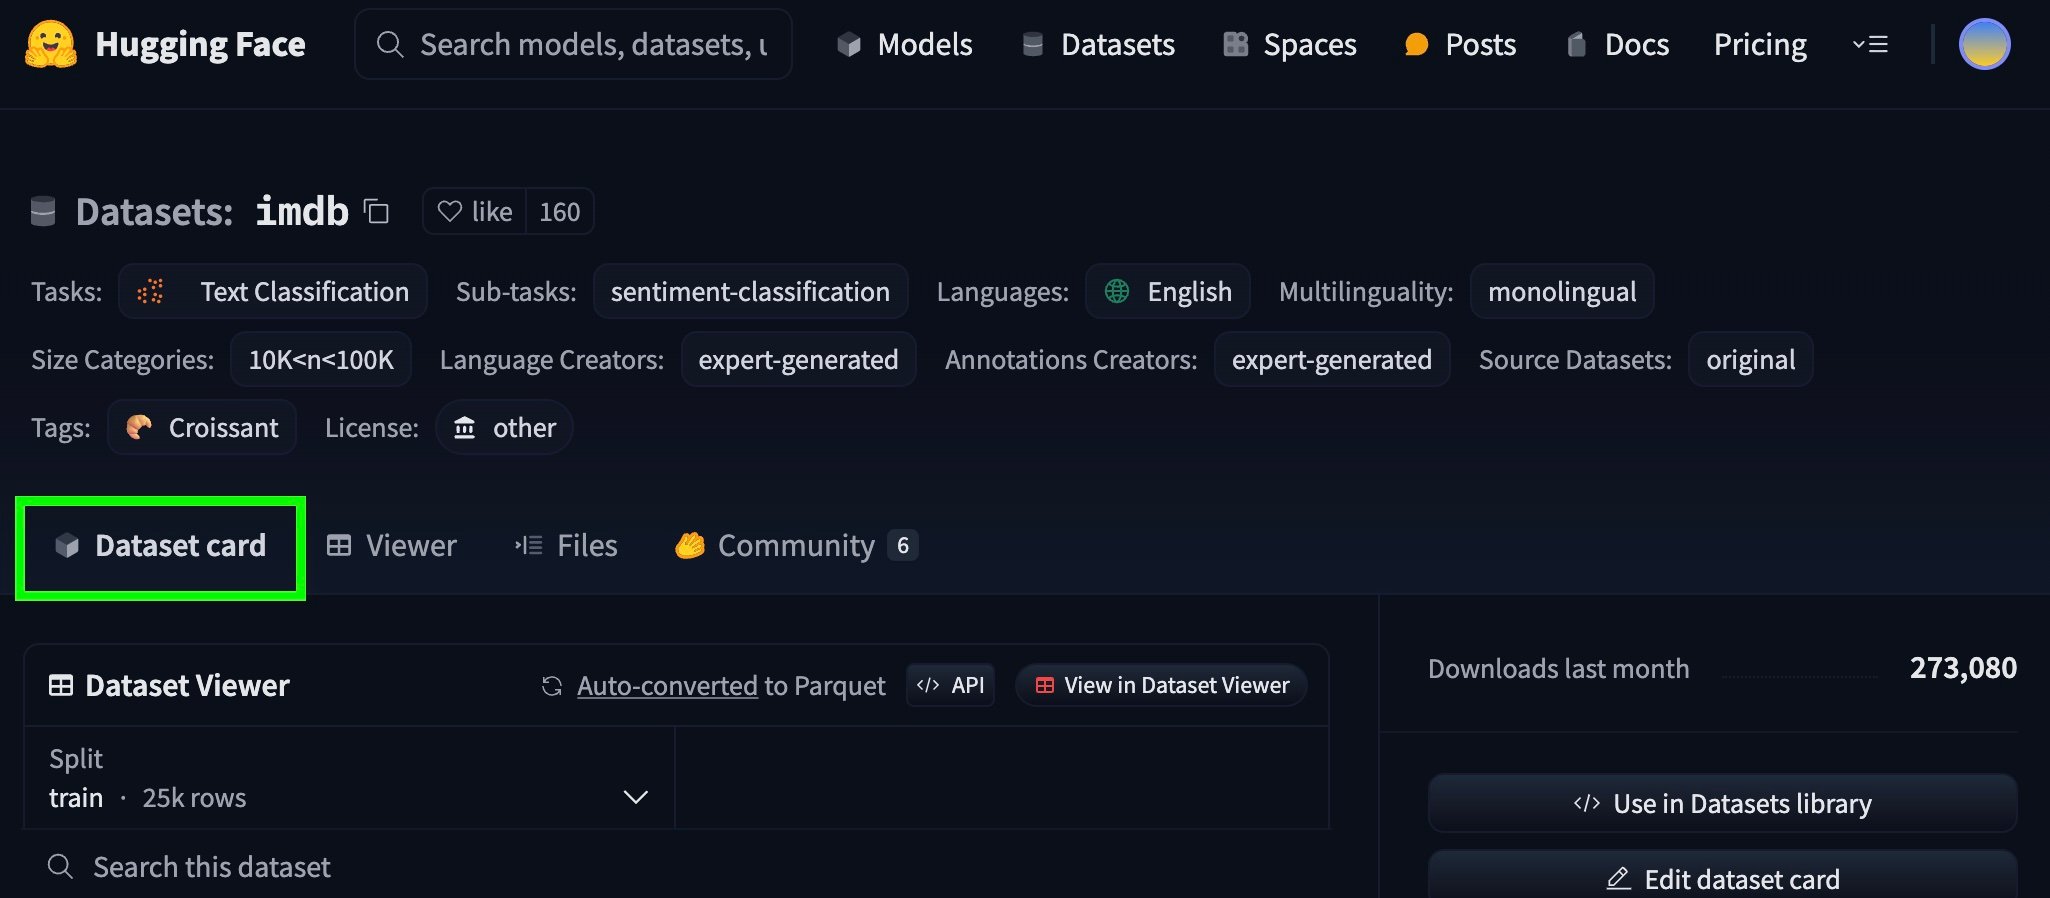Screen dimensions: 2050x898
Task: Expand the additional navigation menu icon
Action: click(1870, 44)
